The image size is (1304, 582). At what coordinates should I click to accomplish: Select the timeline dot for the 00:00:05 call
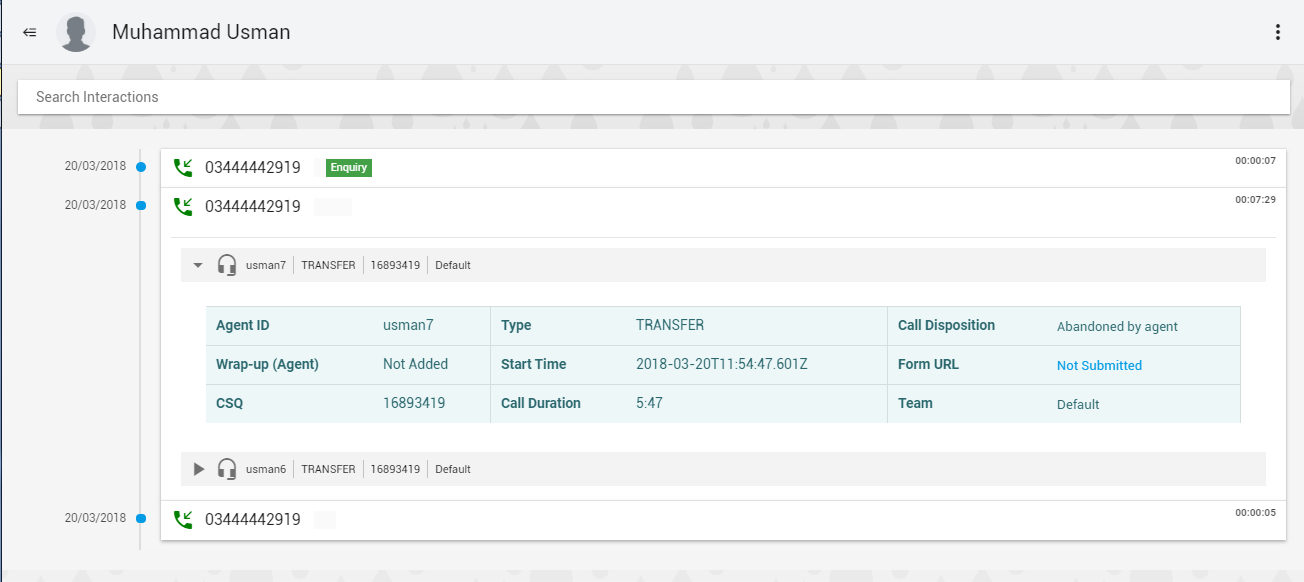point(141,519)
